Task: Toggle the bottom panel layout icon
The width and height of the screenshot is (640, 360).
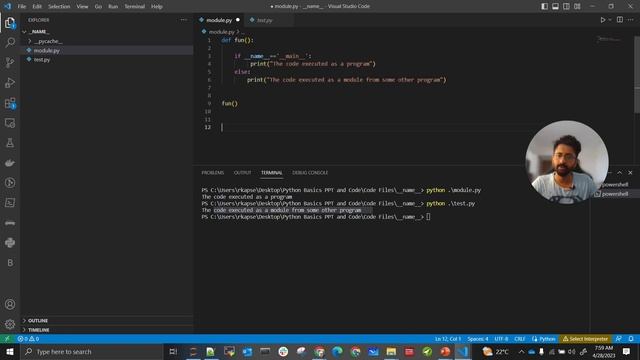Action: [x=556, y=6]
